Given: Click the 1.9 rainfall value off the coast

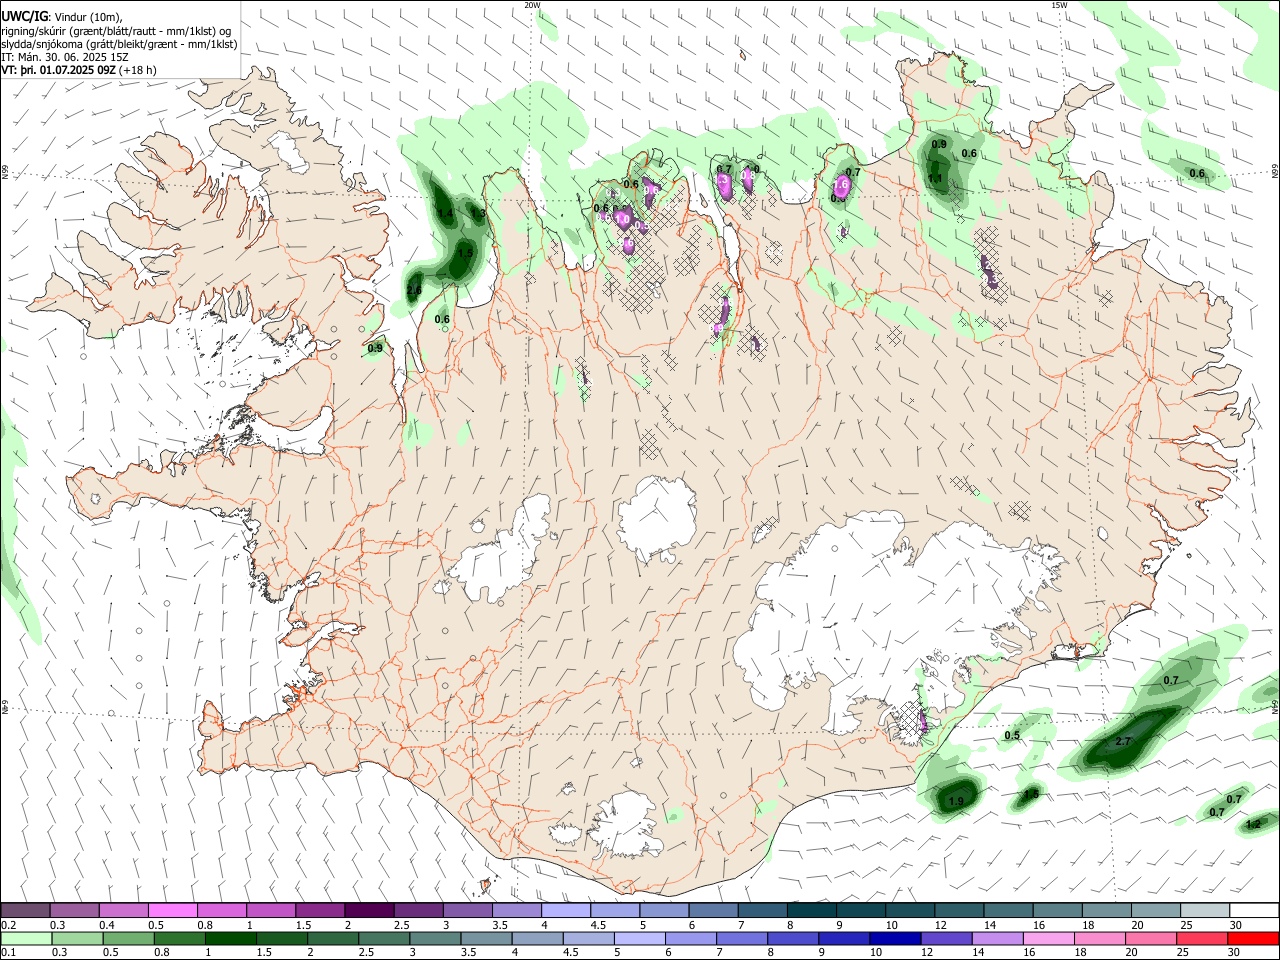Looking at the screenshot, I should pos(956,802).
